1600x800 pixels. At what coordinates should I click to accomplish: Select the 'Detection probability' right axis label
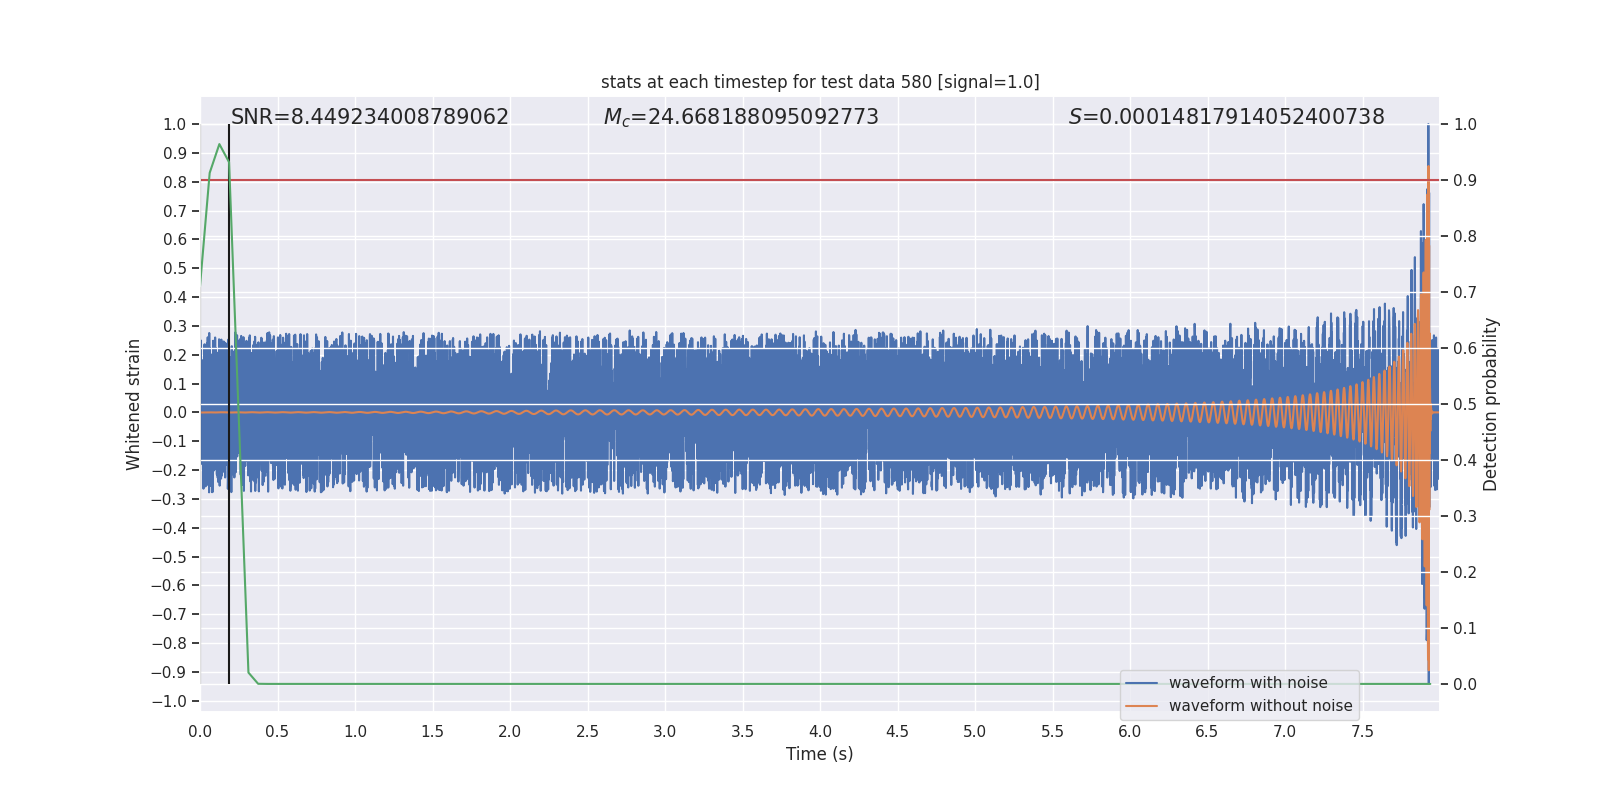(1491, 404)
